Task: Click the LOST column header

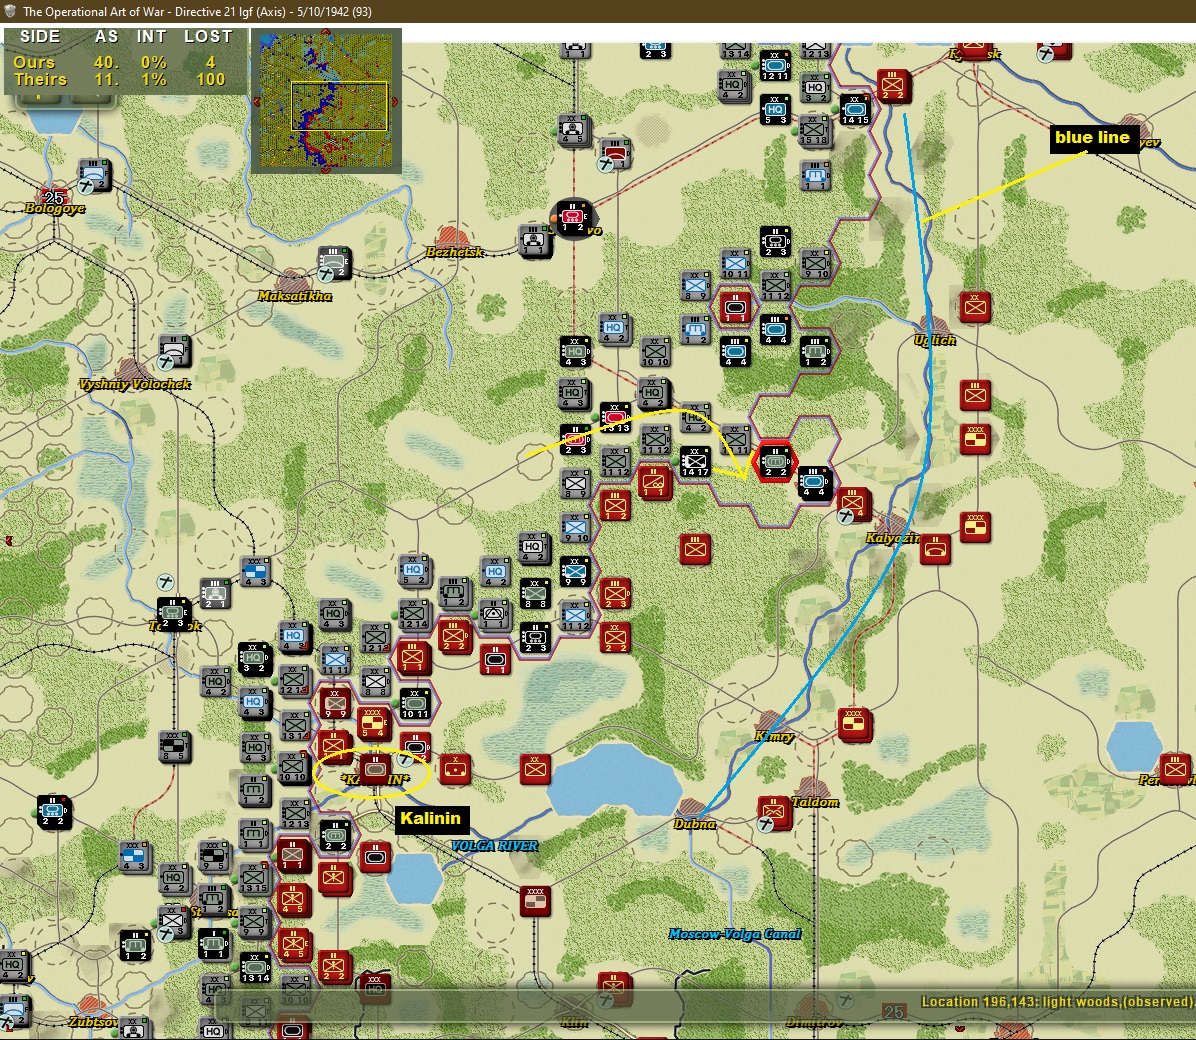Action: 208,37
